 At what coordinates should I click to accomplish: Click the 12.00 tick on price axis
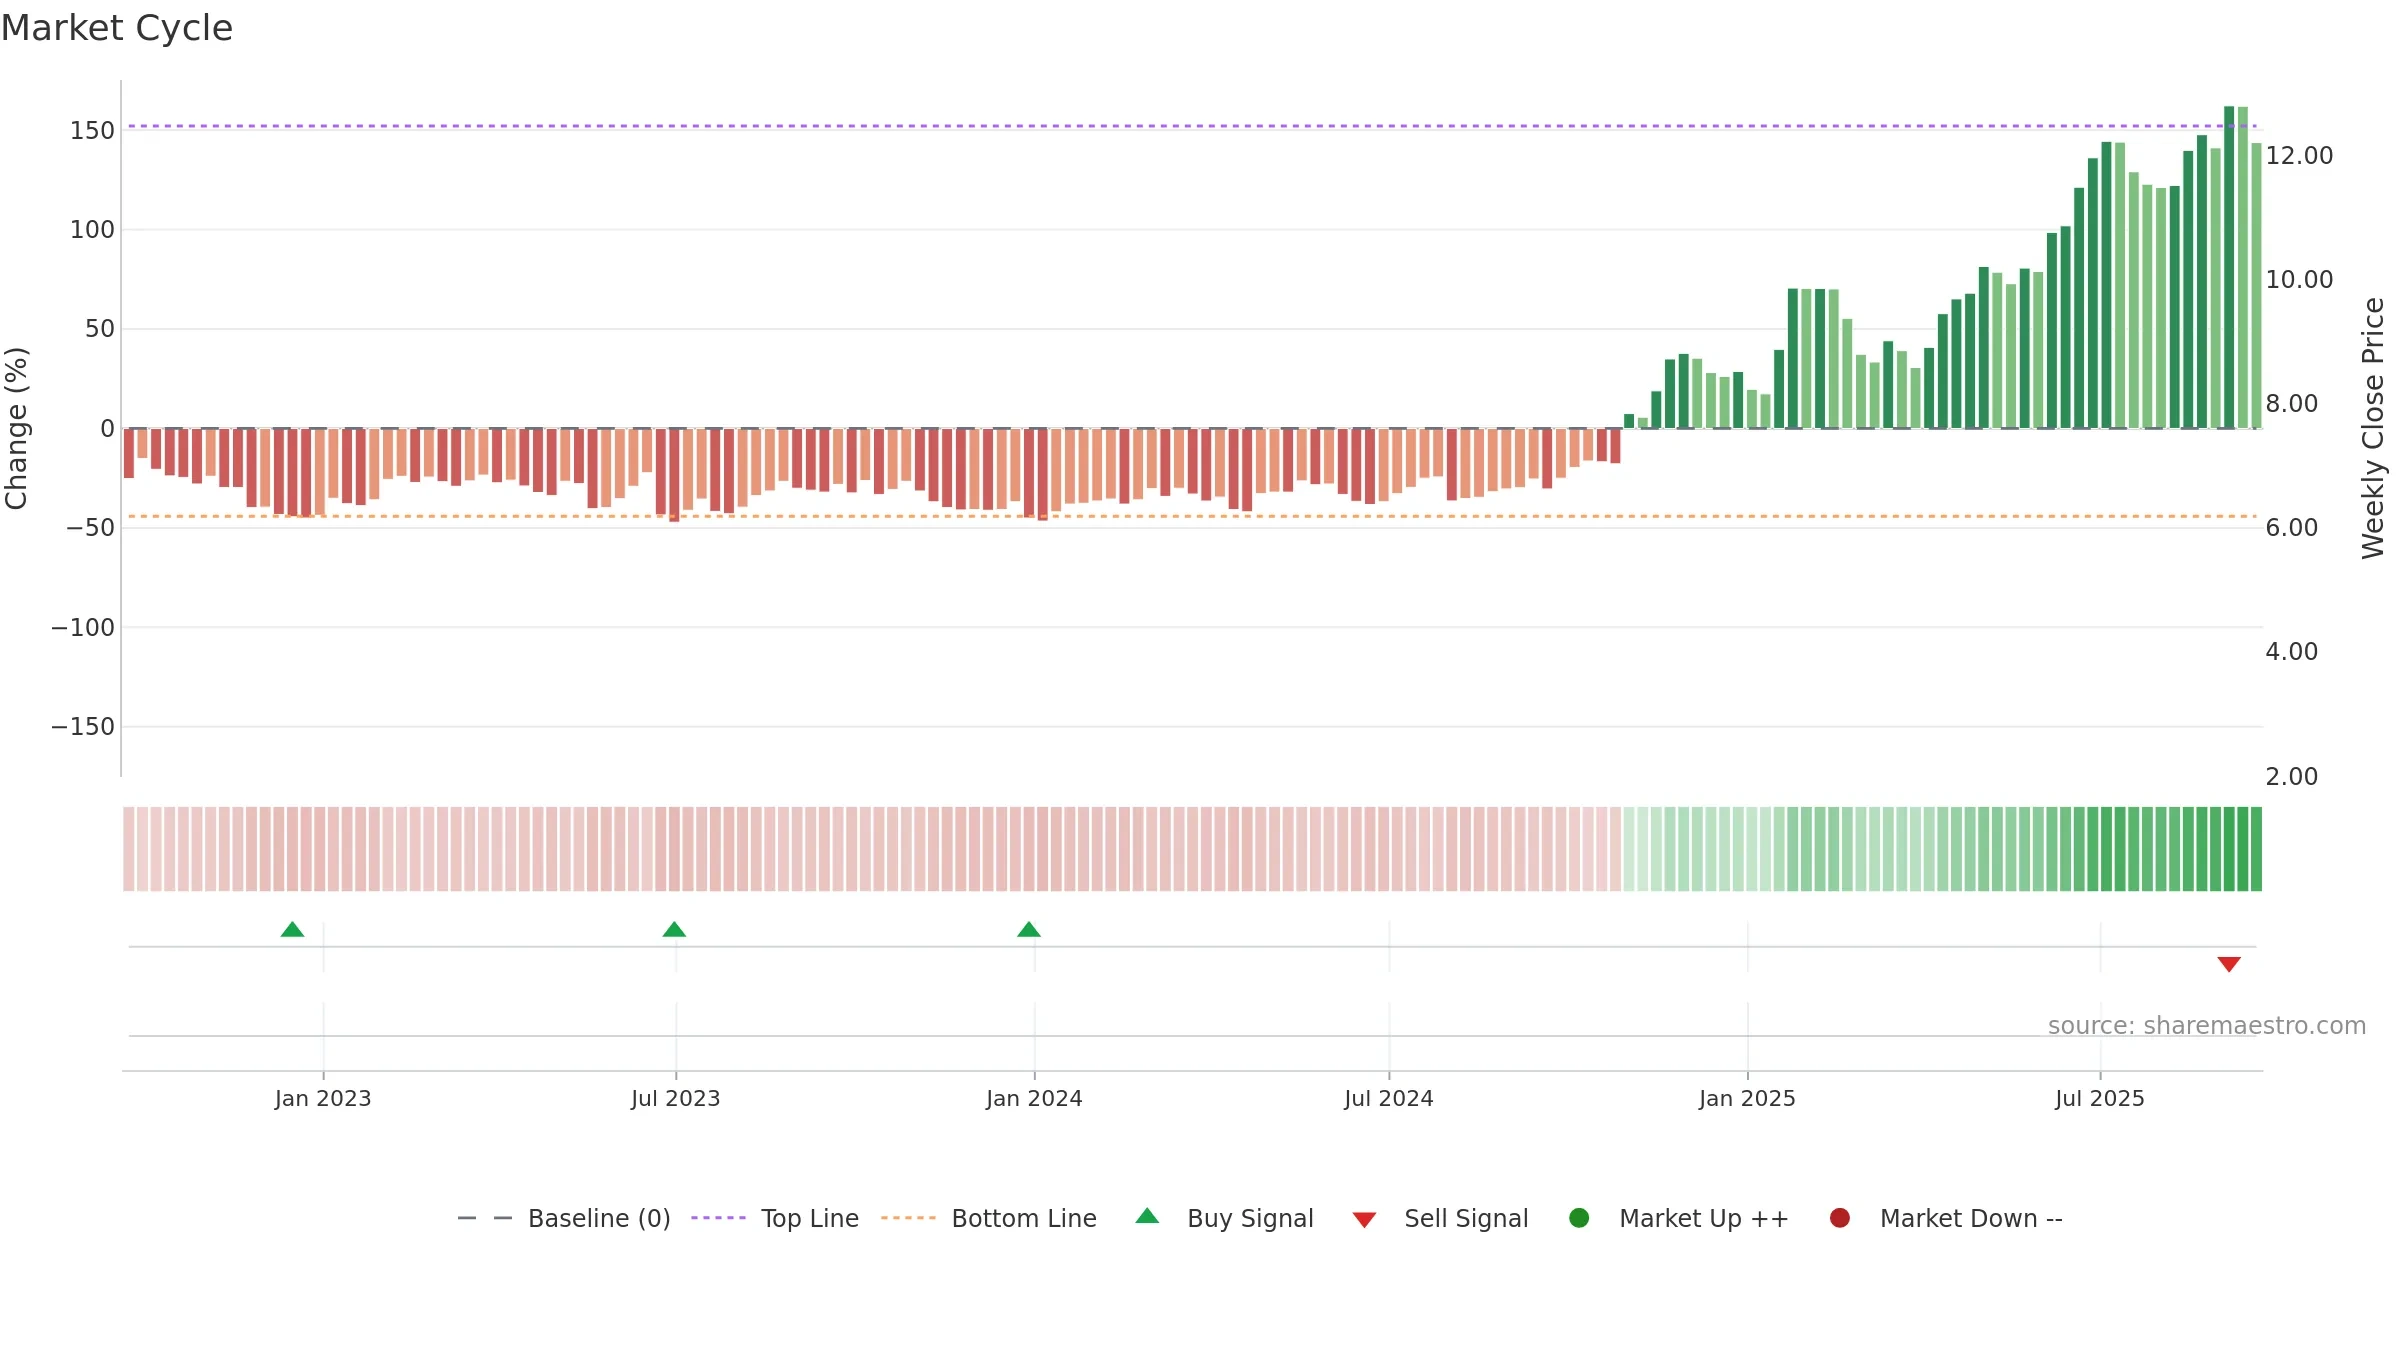coord(2299,156)
